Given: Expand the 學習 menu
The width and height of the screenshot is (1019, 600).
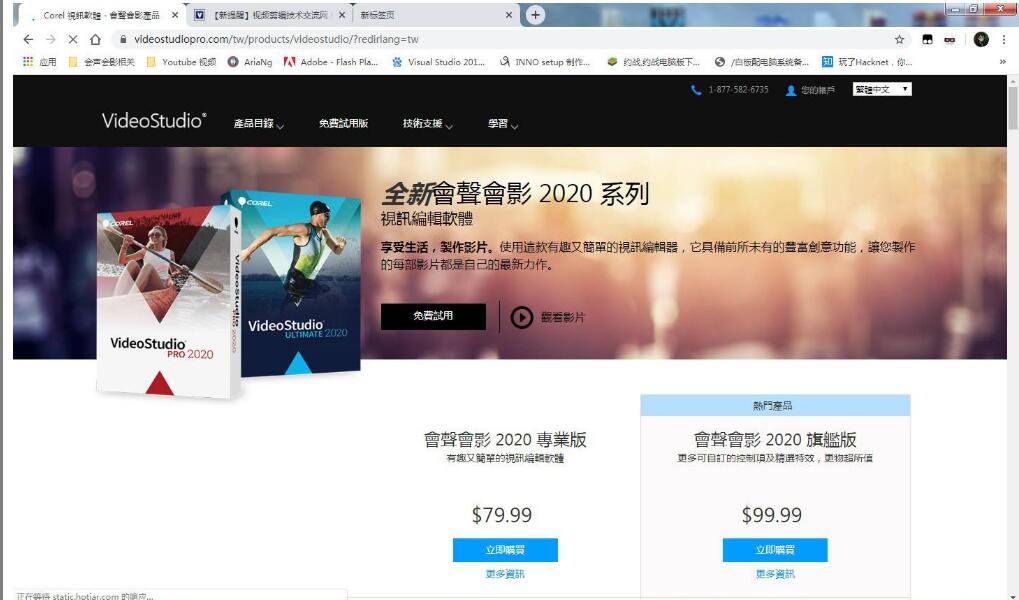Looking at the screenshot, I should 503,124.
